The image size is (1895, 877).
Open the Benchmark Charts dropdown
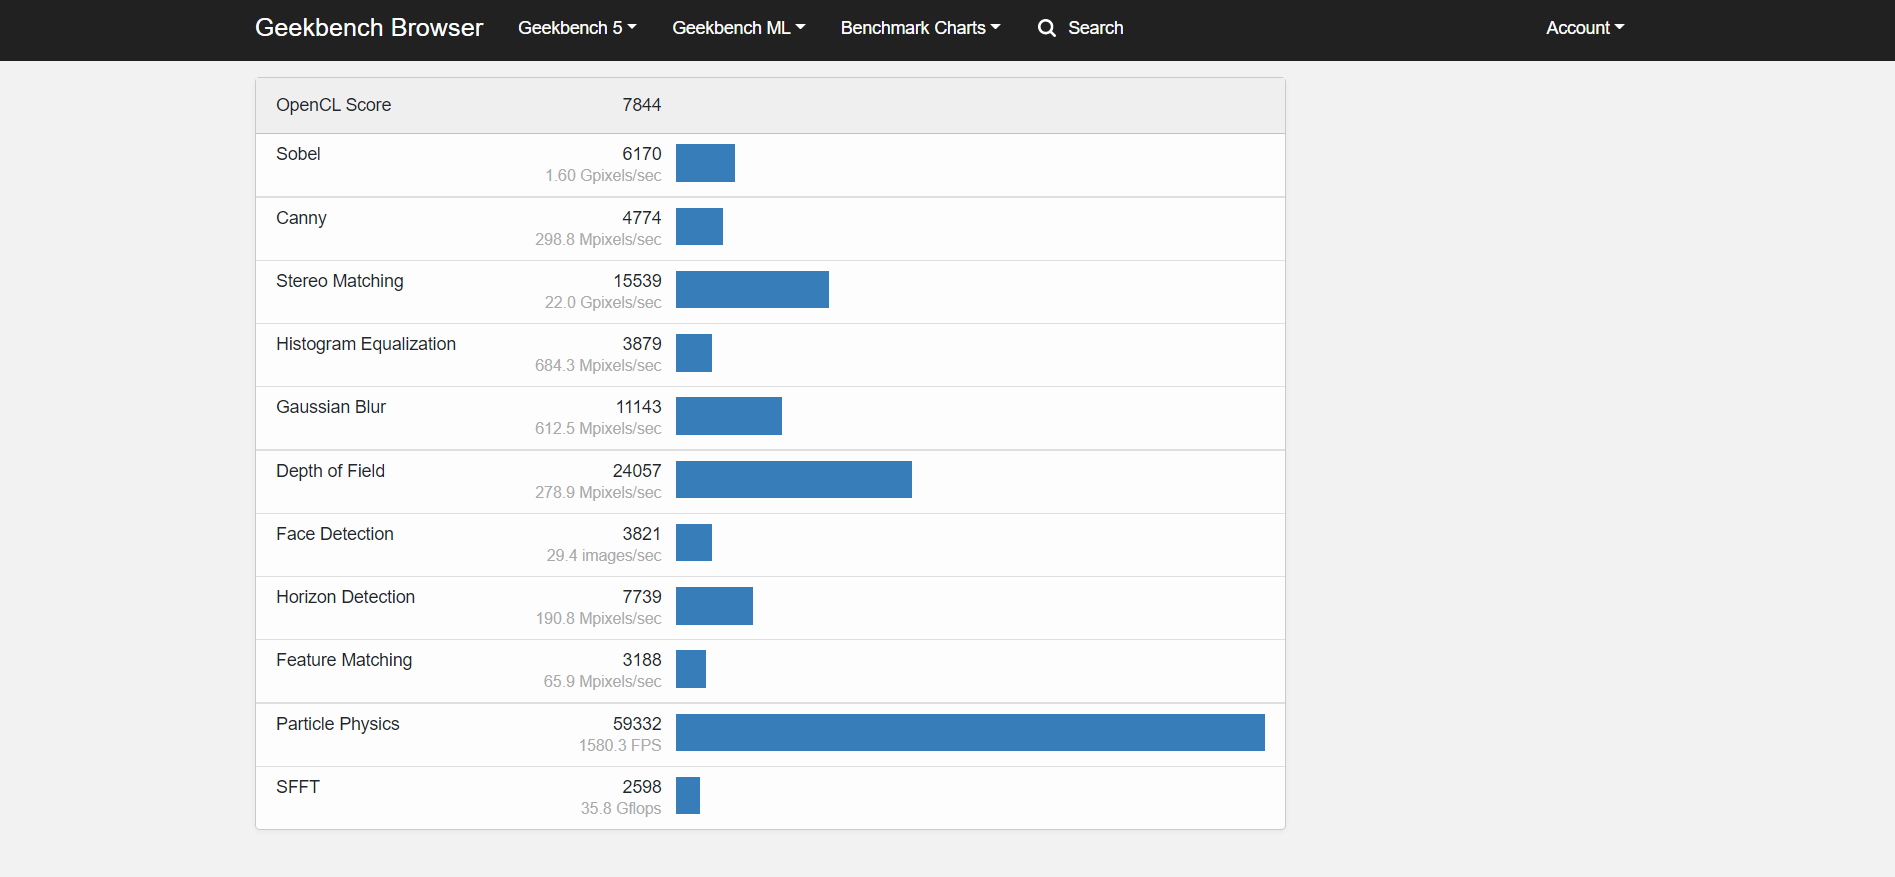pos(920,28)
